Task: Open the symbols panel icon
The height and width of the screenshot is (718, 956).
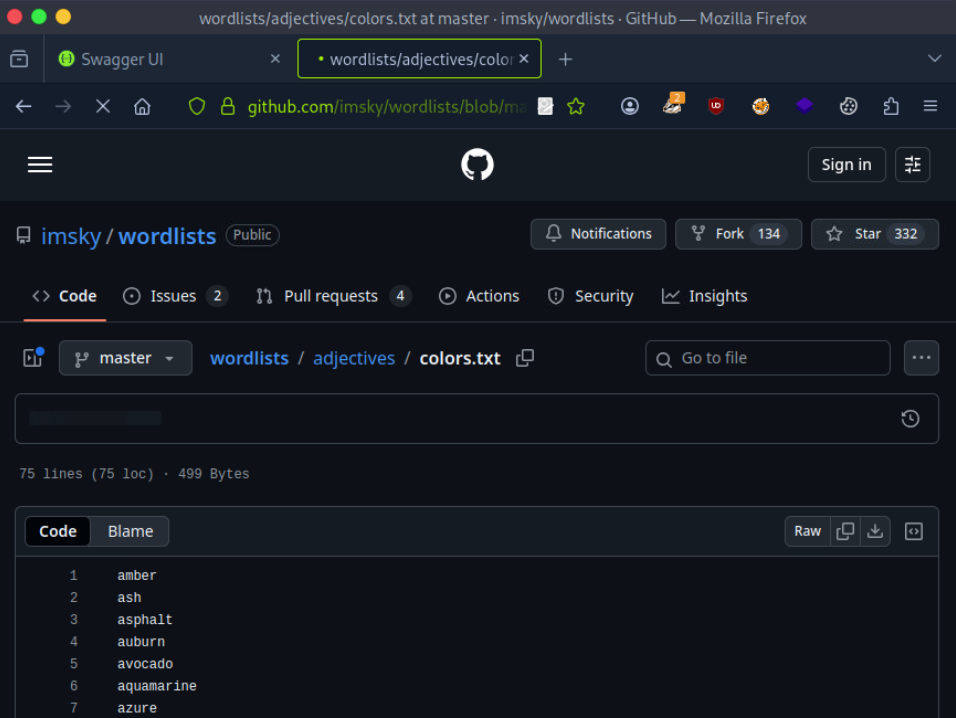Action: (913, 531)
